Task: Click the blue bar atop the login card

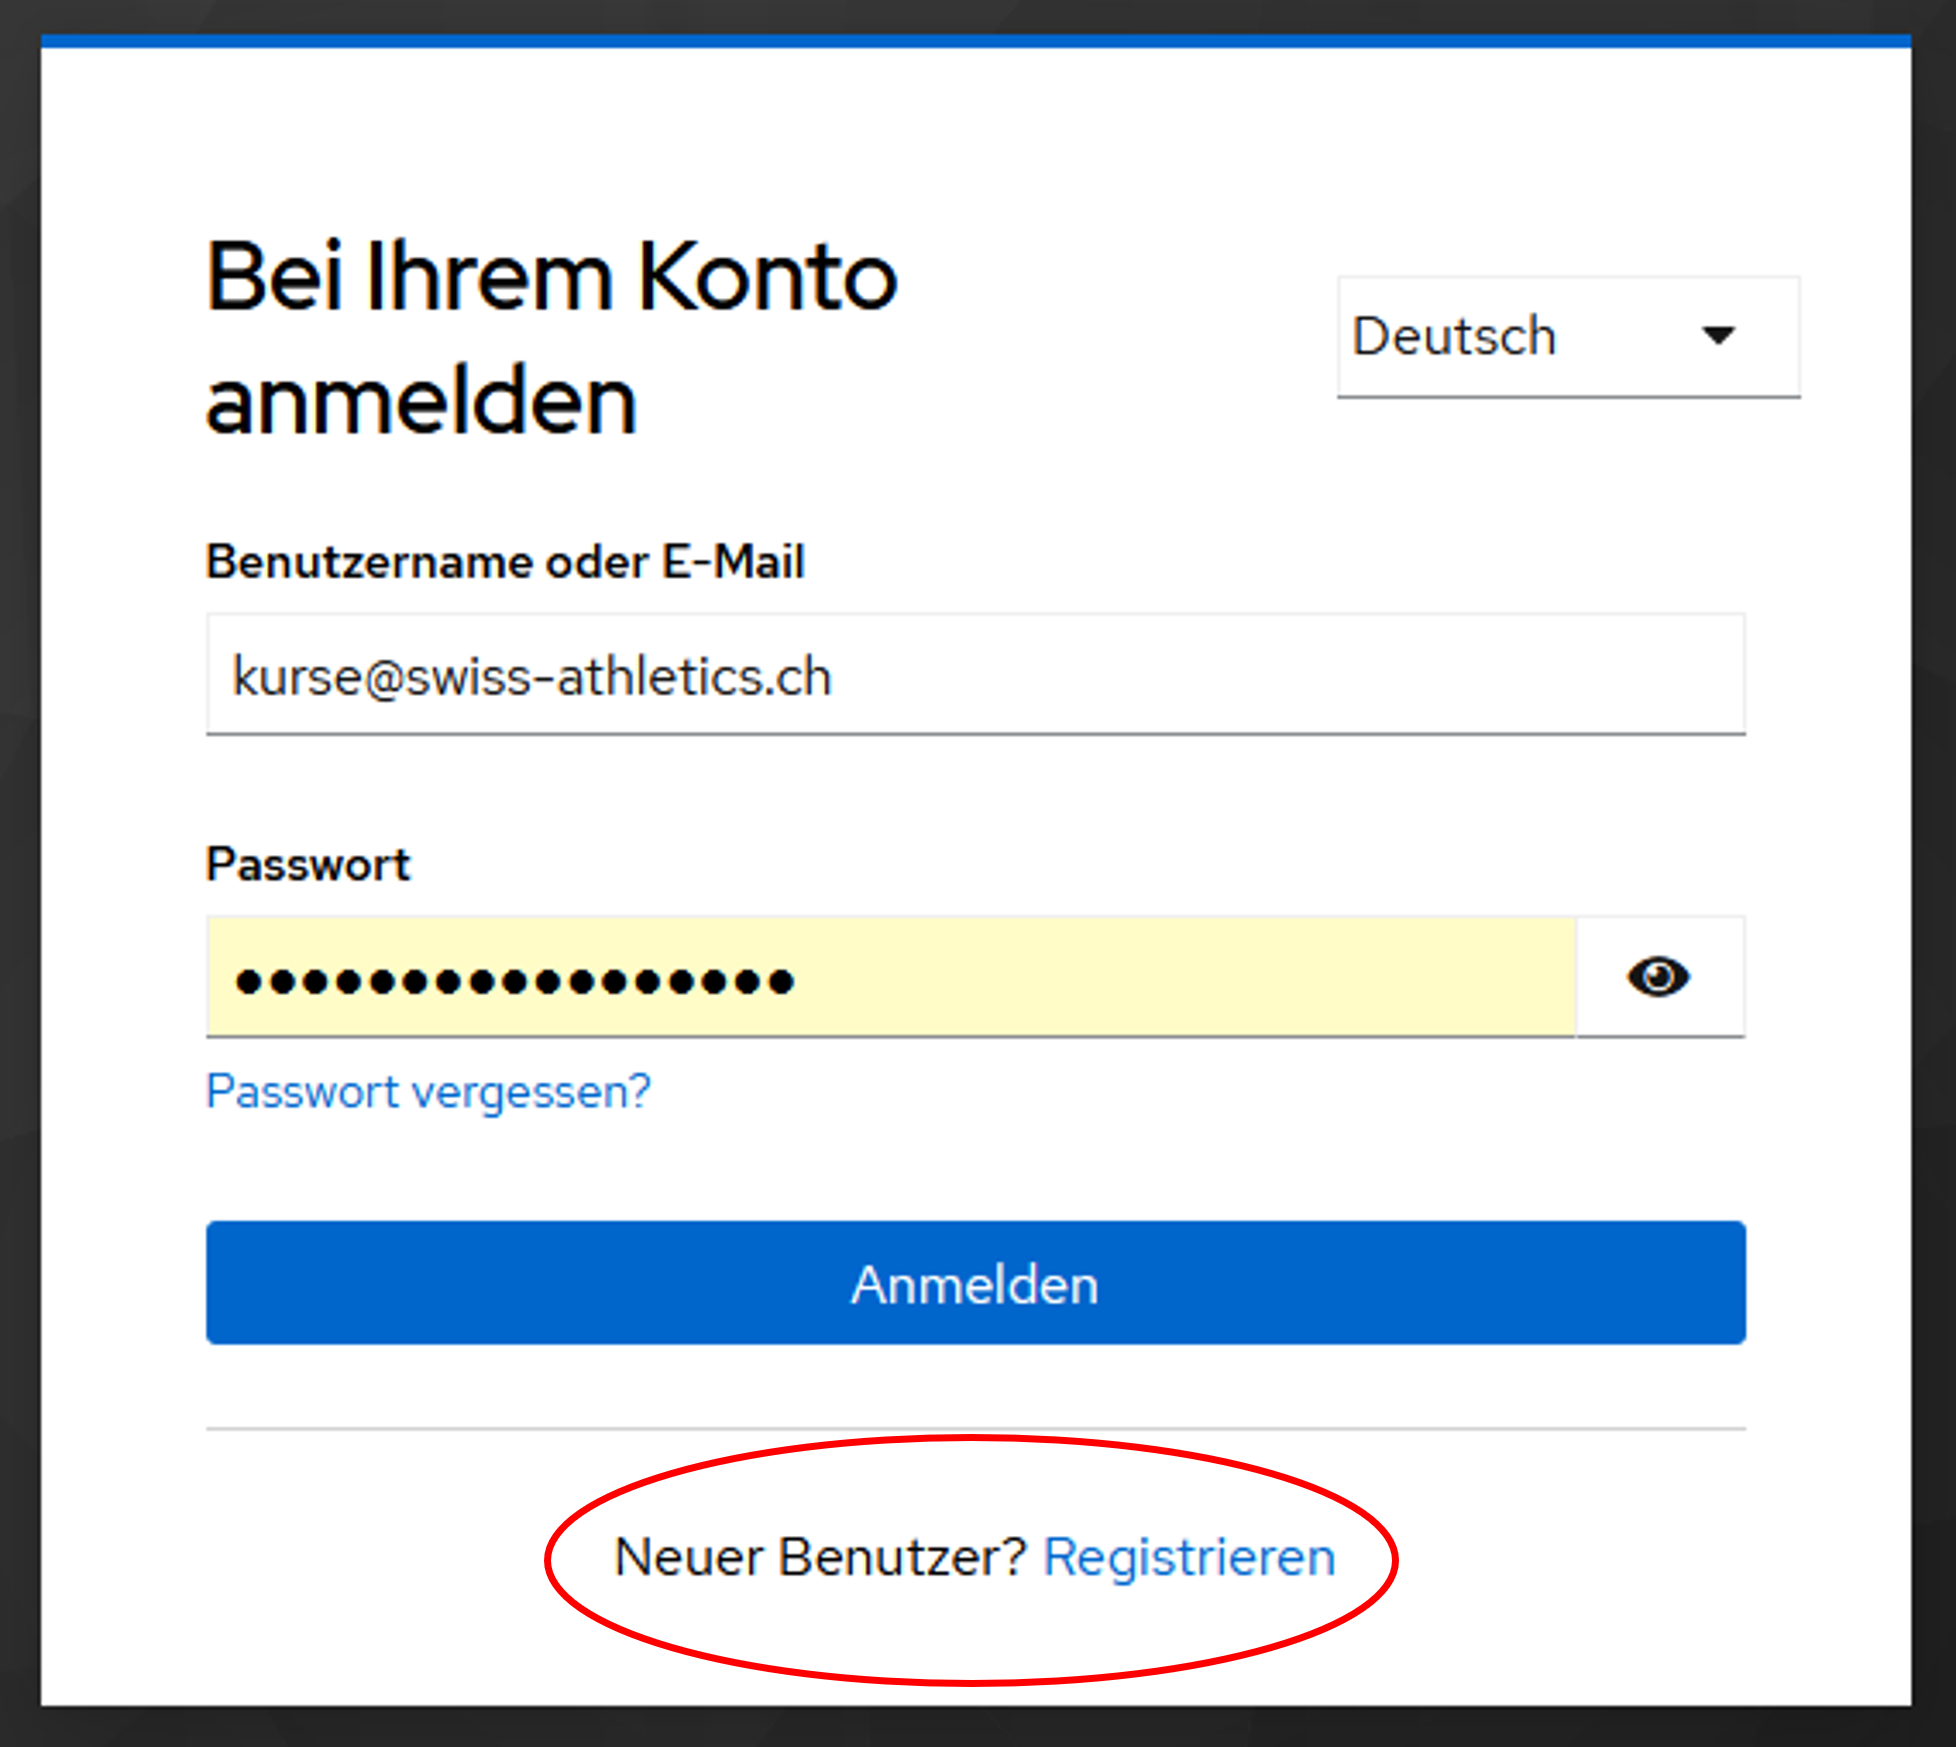Action: click(975, 41)
